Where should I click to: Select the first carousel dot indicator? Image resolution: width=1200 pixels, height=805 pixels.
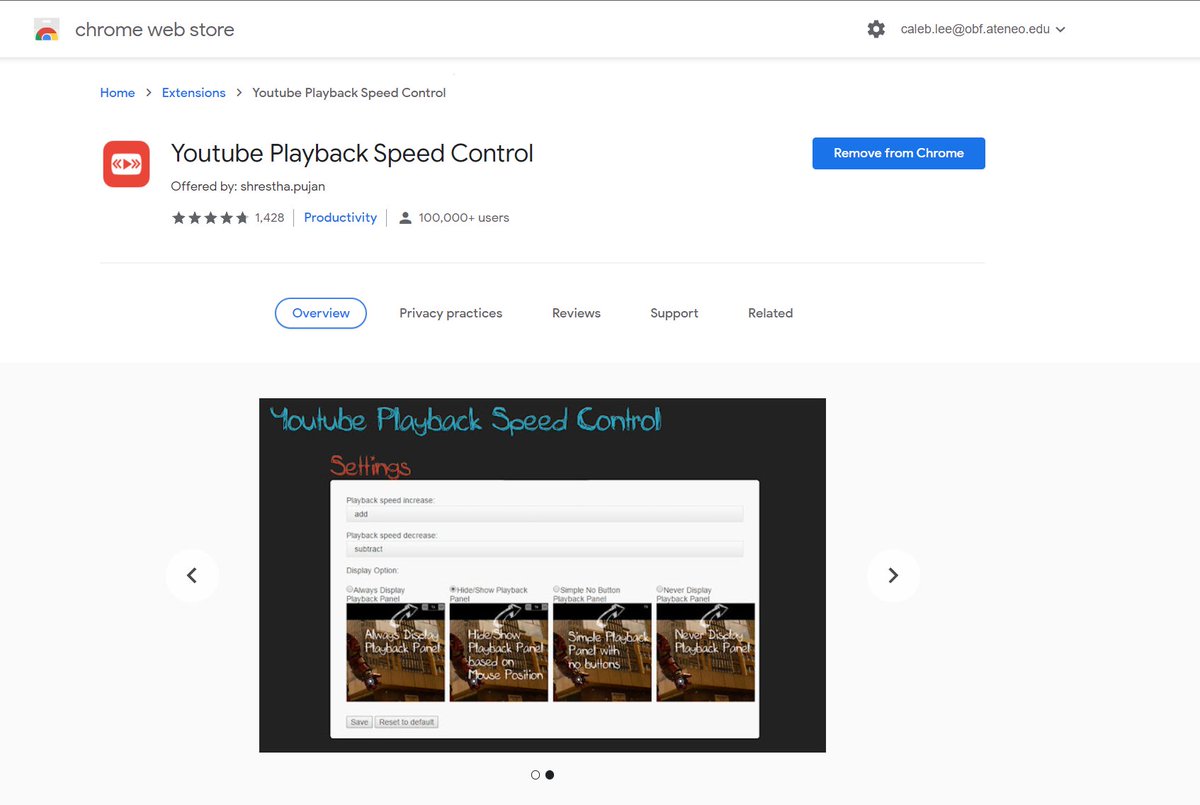[x=535, y=775]
